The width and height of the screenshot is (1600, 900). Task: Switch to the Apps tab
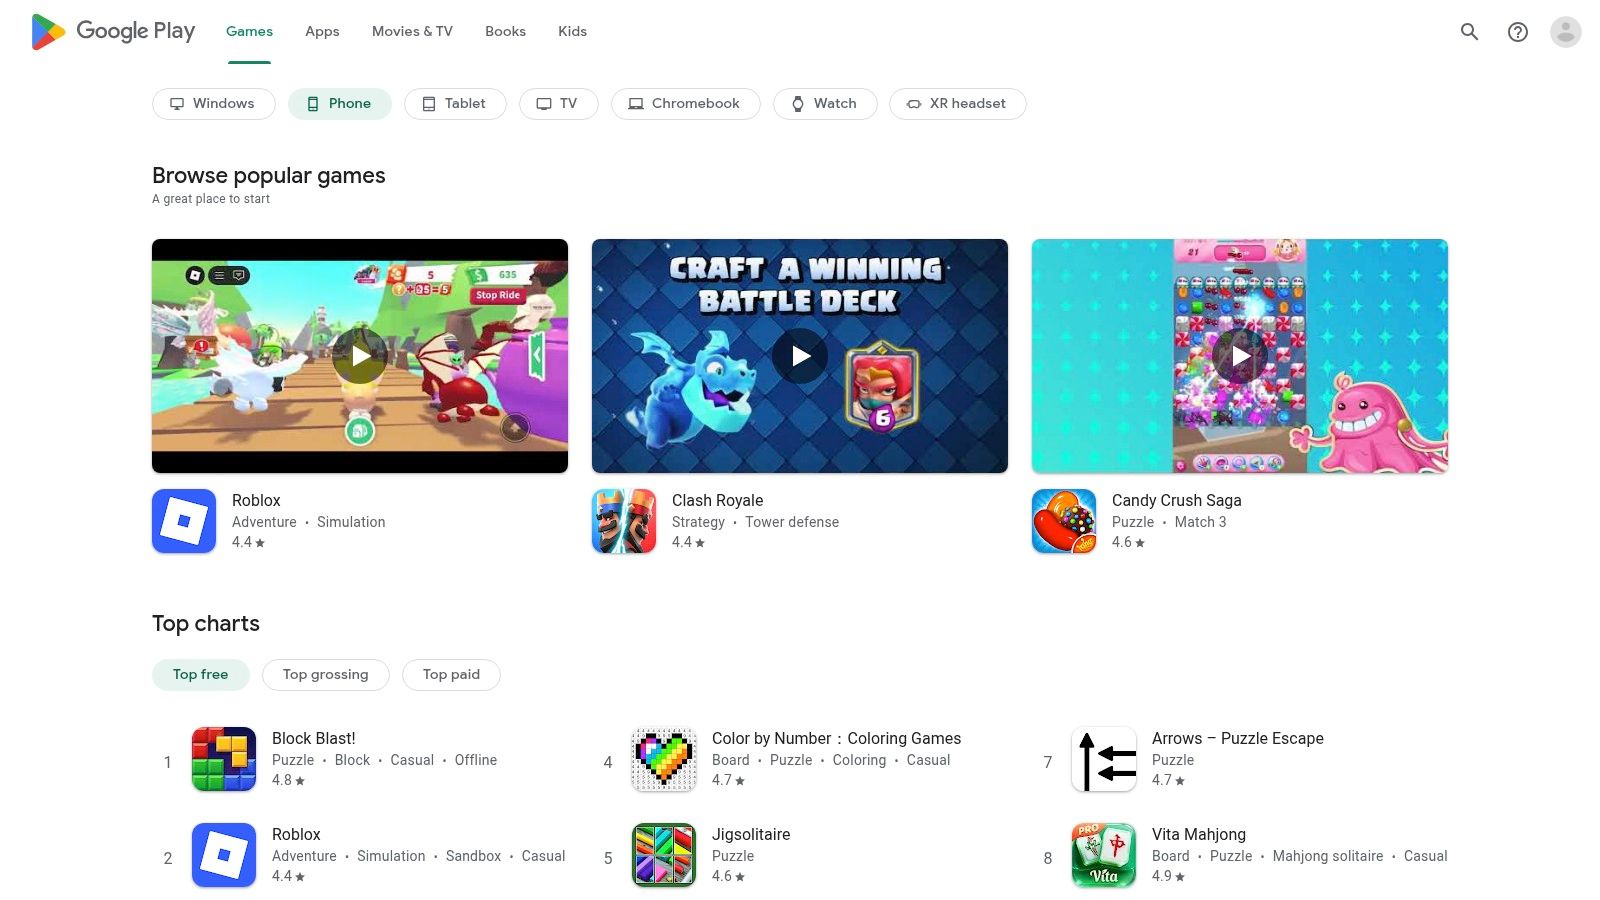(321, 31)
